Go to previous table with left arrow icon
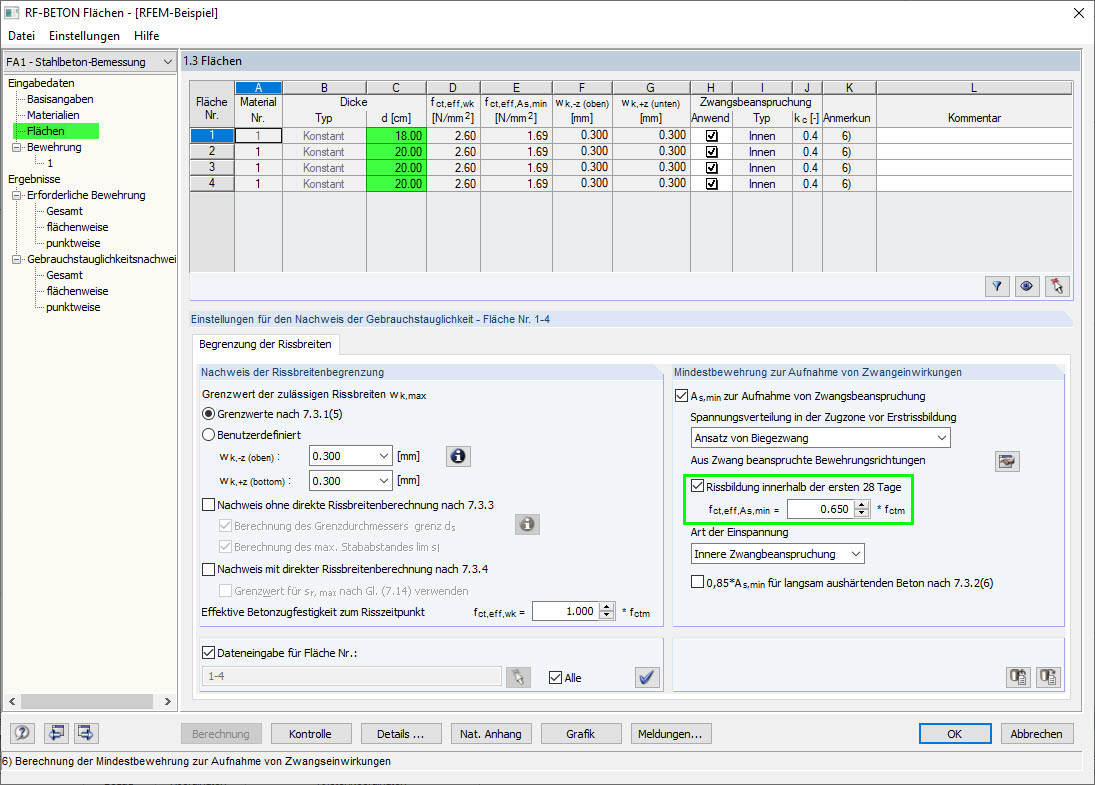The image size is (1095, 785). click(x=56, y=733)
